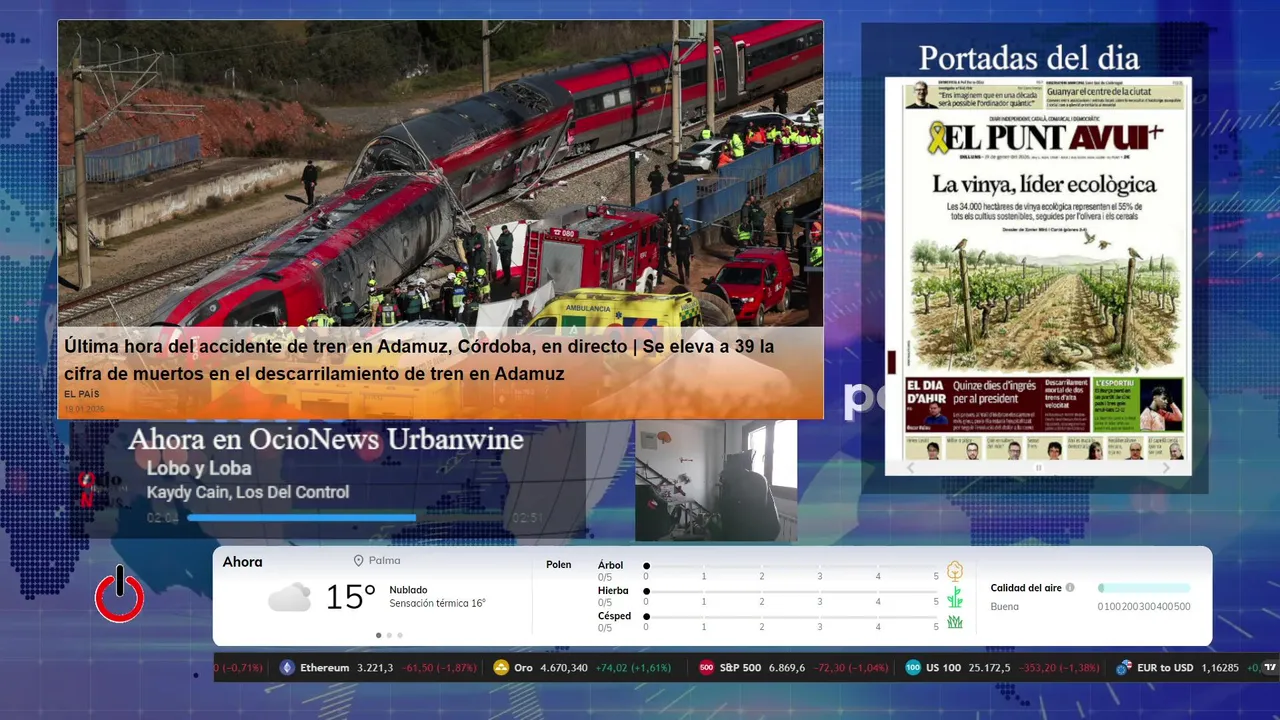Click the Ethereum ticker name
This screenshot has width=1280, height=720.
325,668
